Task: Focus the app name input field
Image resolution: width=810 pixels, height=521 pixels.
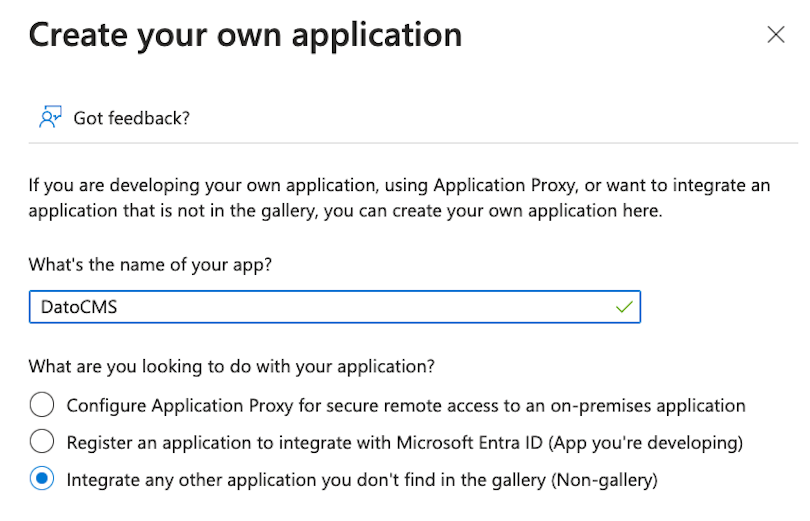Action: pyautogui.click(x=335, y=307)
